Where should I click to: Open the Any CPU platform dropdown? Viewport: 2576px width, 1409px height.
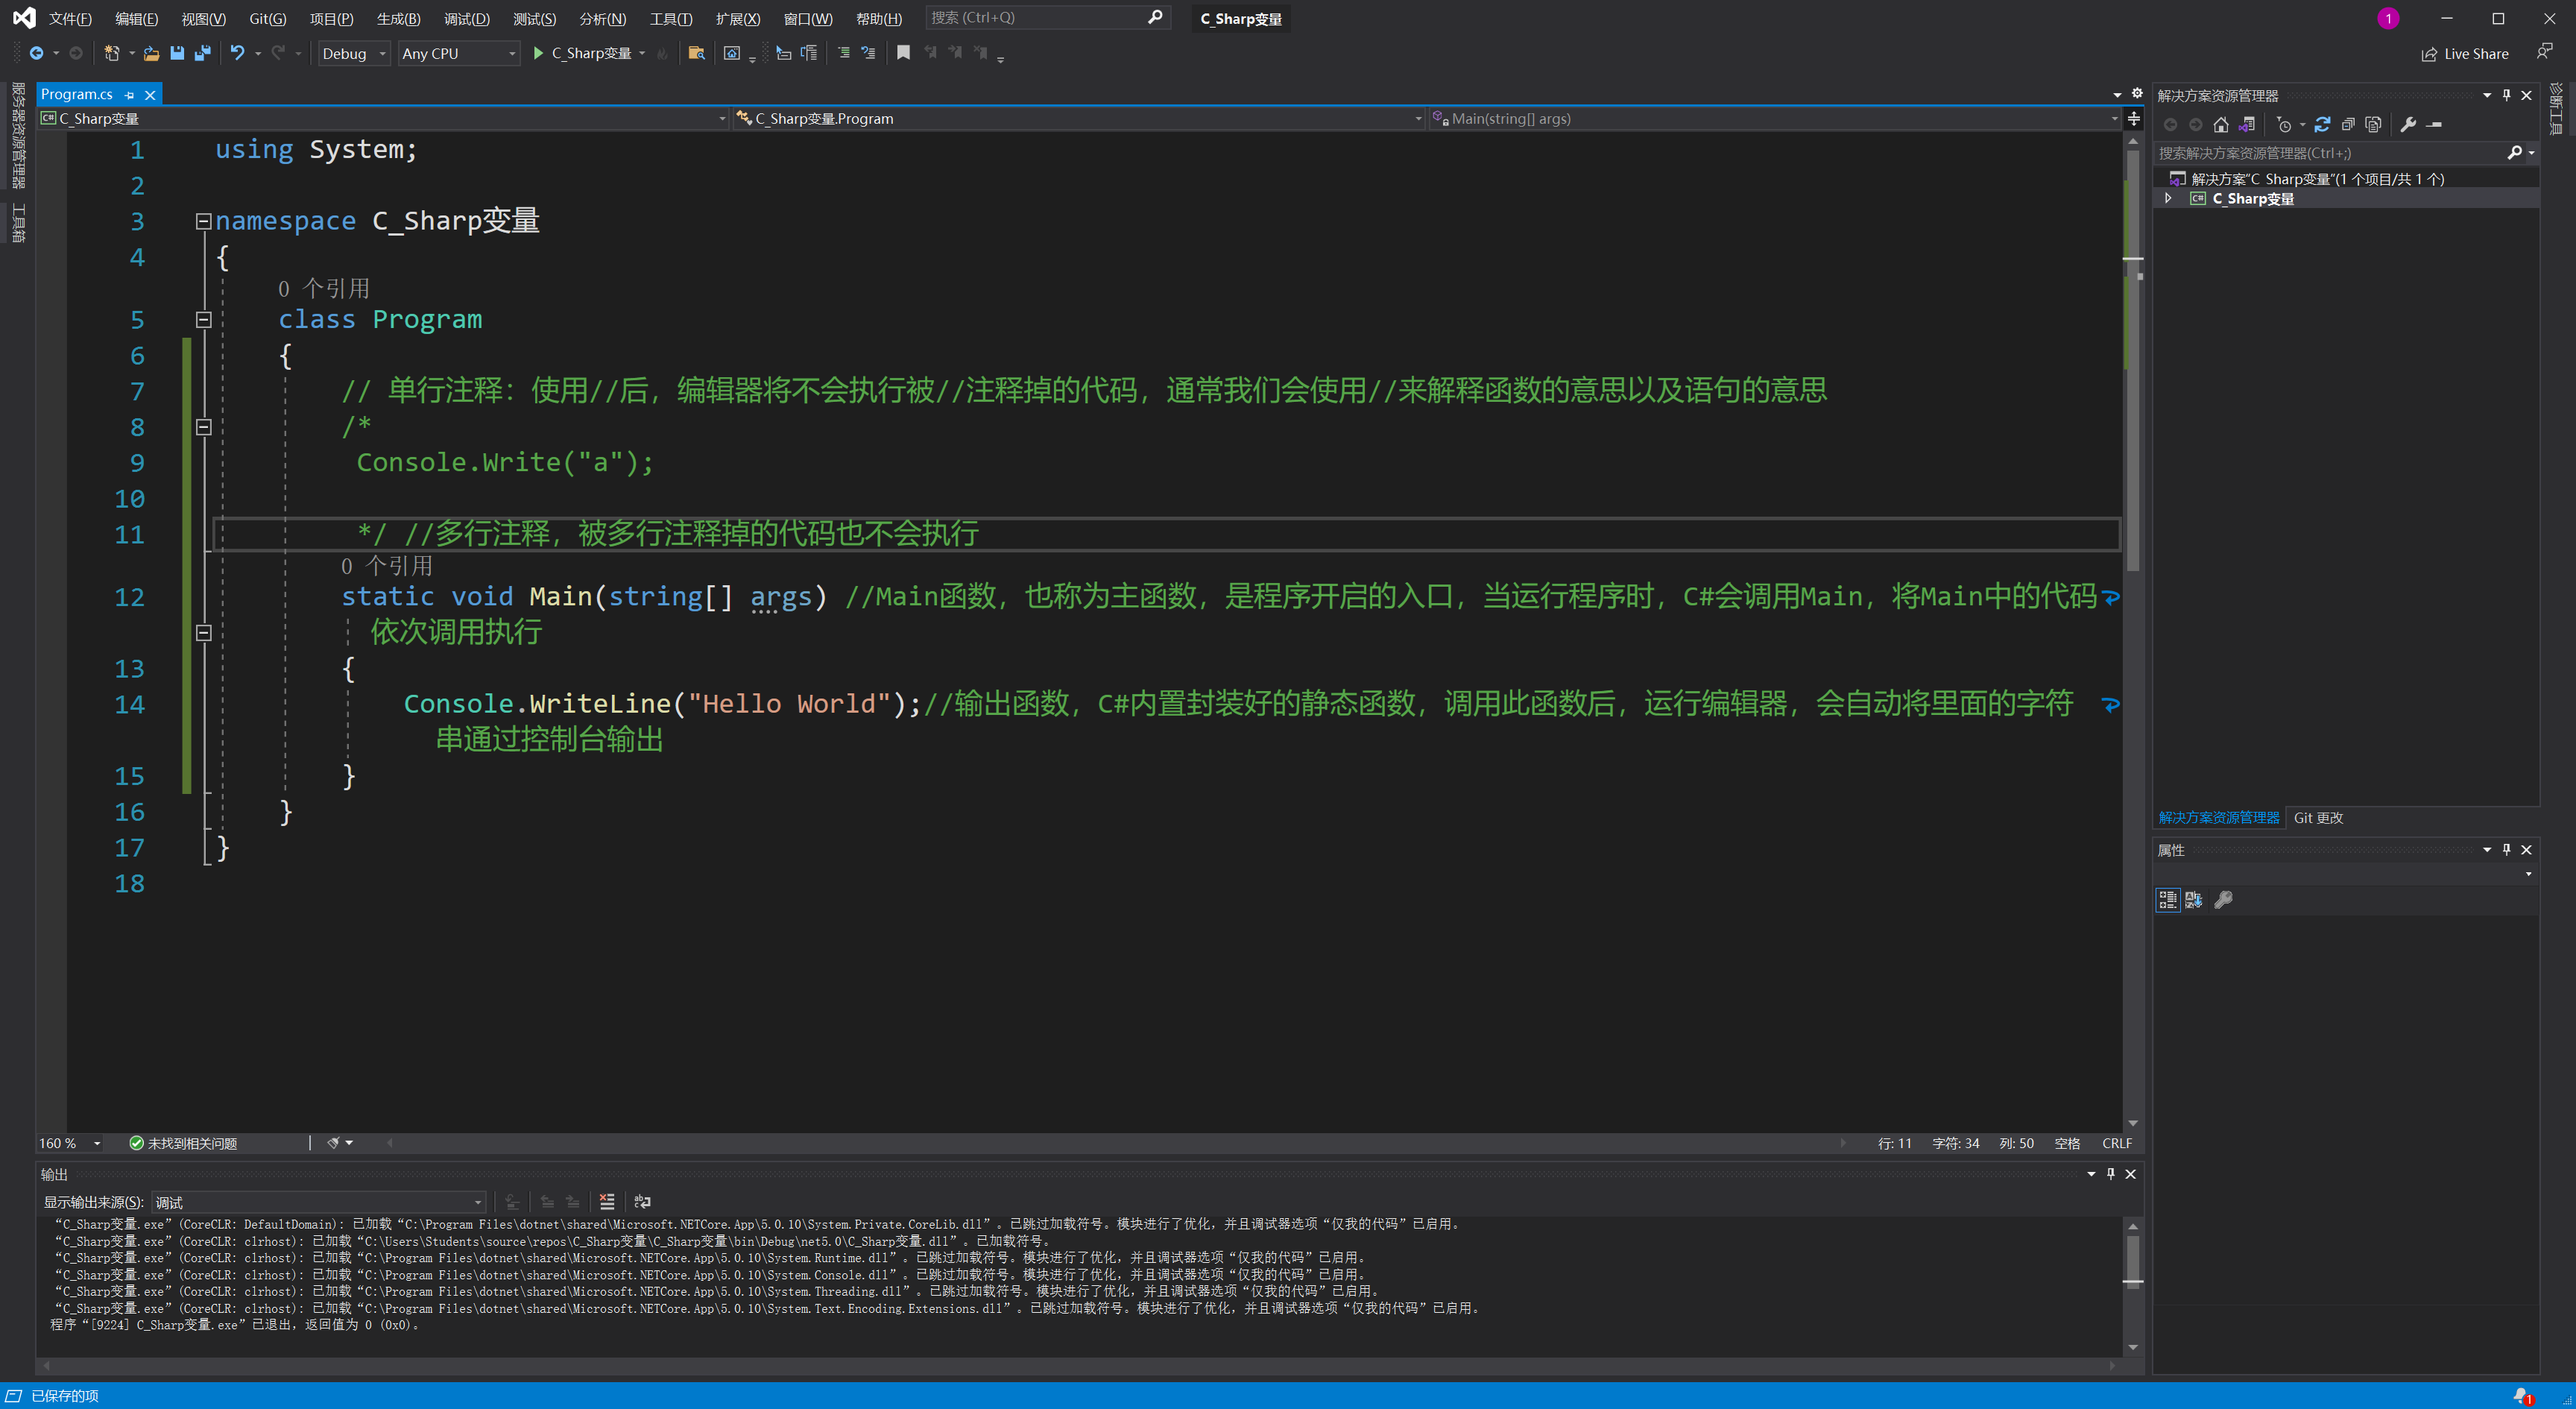point(459,53)
